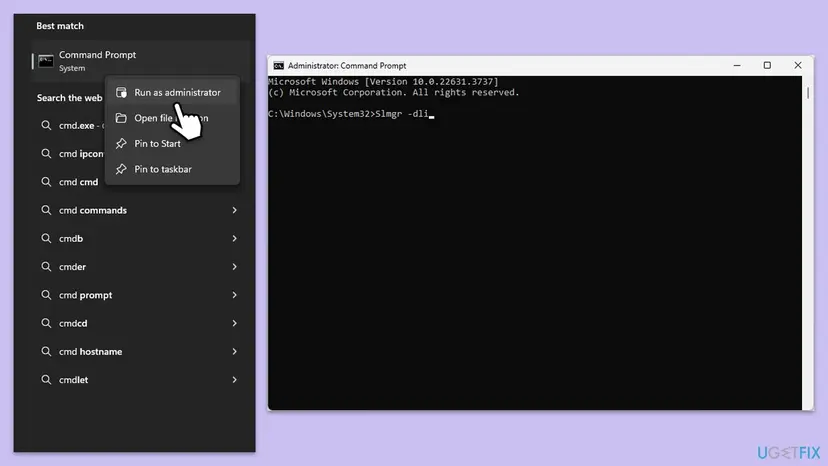The image size is (828, 466).
Task: Click the Administrator: Command Prompt title text
Action: [x=347, y=66]
